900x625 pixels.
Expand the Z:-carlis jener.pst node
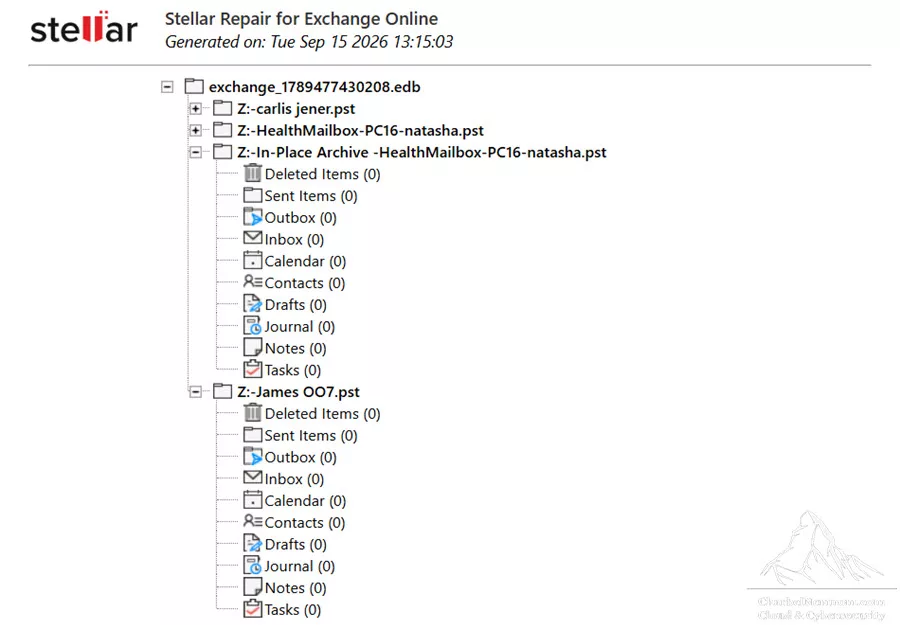[x=196, y=109]
